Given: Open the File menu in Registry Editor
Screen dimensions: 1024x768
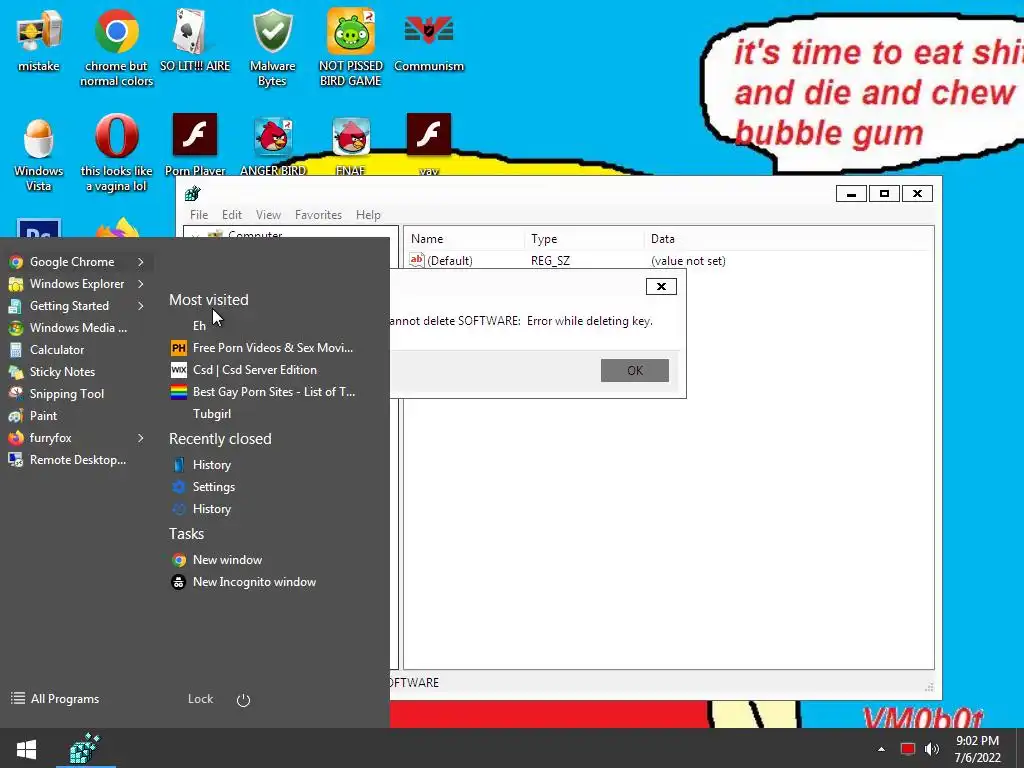Looking at the screenshot, I should (199, 215).
